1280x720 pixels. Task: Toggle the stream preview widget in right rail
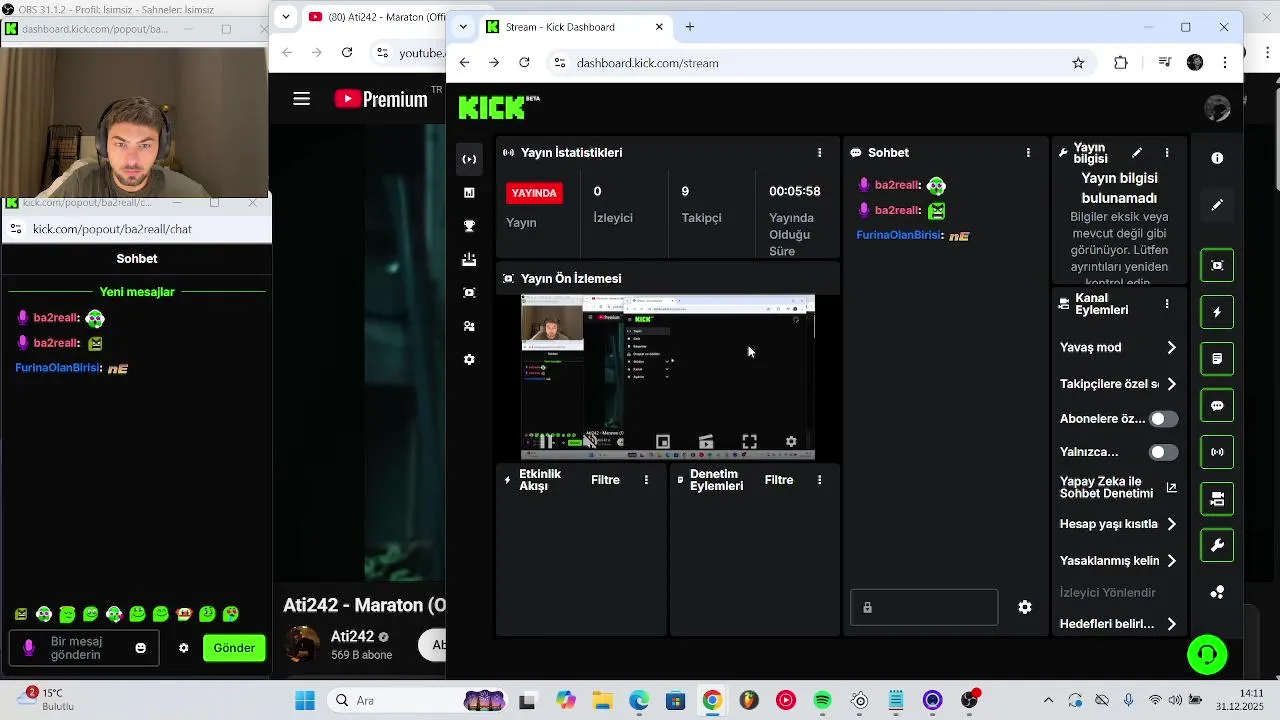(1217, 265)
